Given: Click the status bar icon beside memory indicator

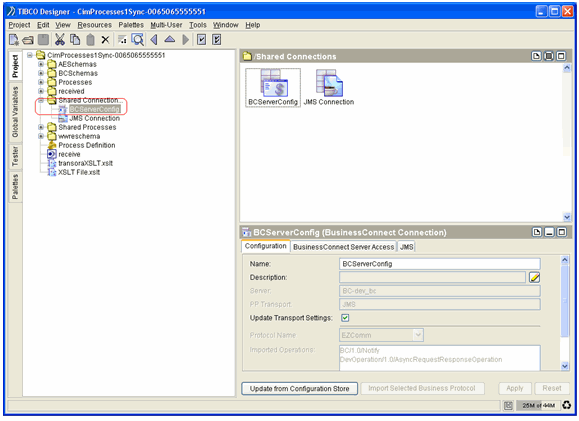Looking at the screenshot, I should [508, 405].
